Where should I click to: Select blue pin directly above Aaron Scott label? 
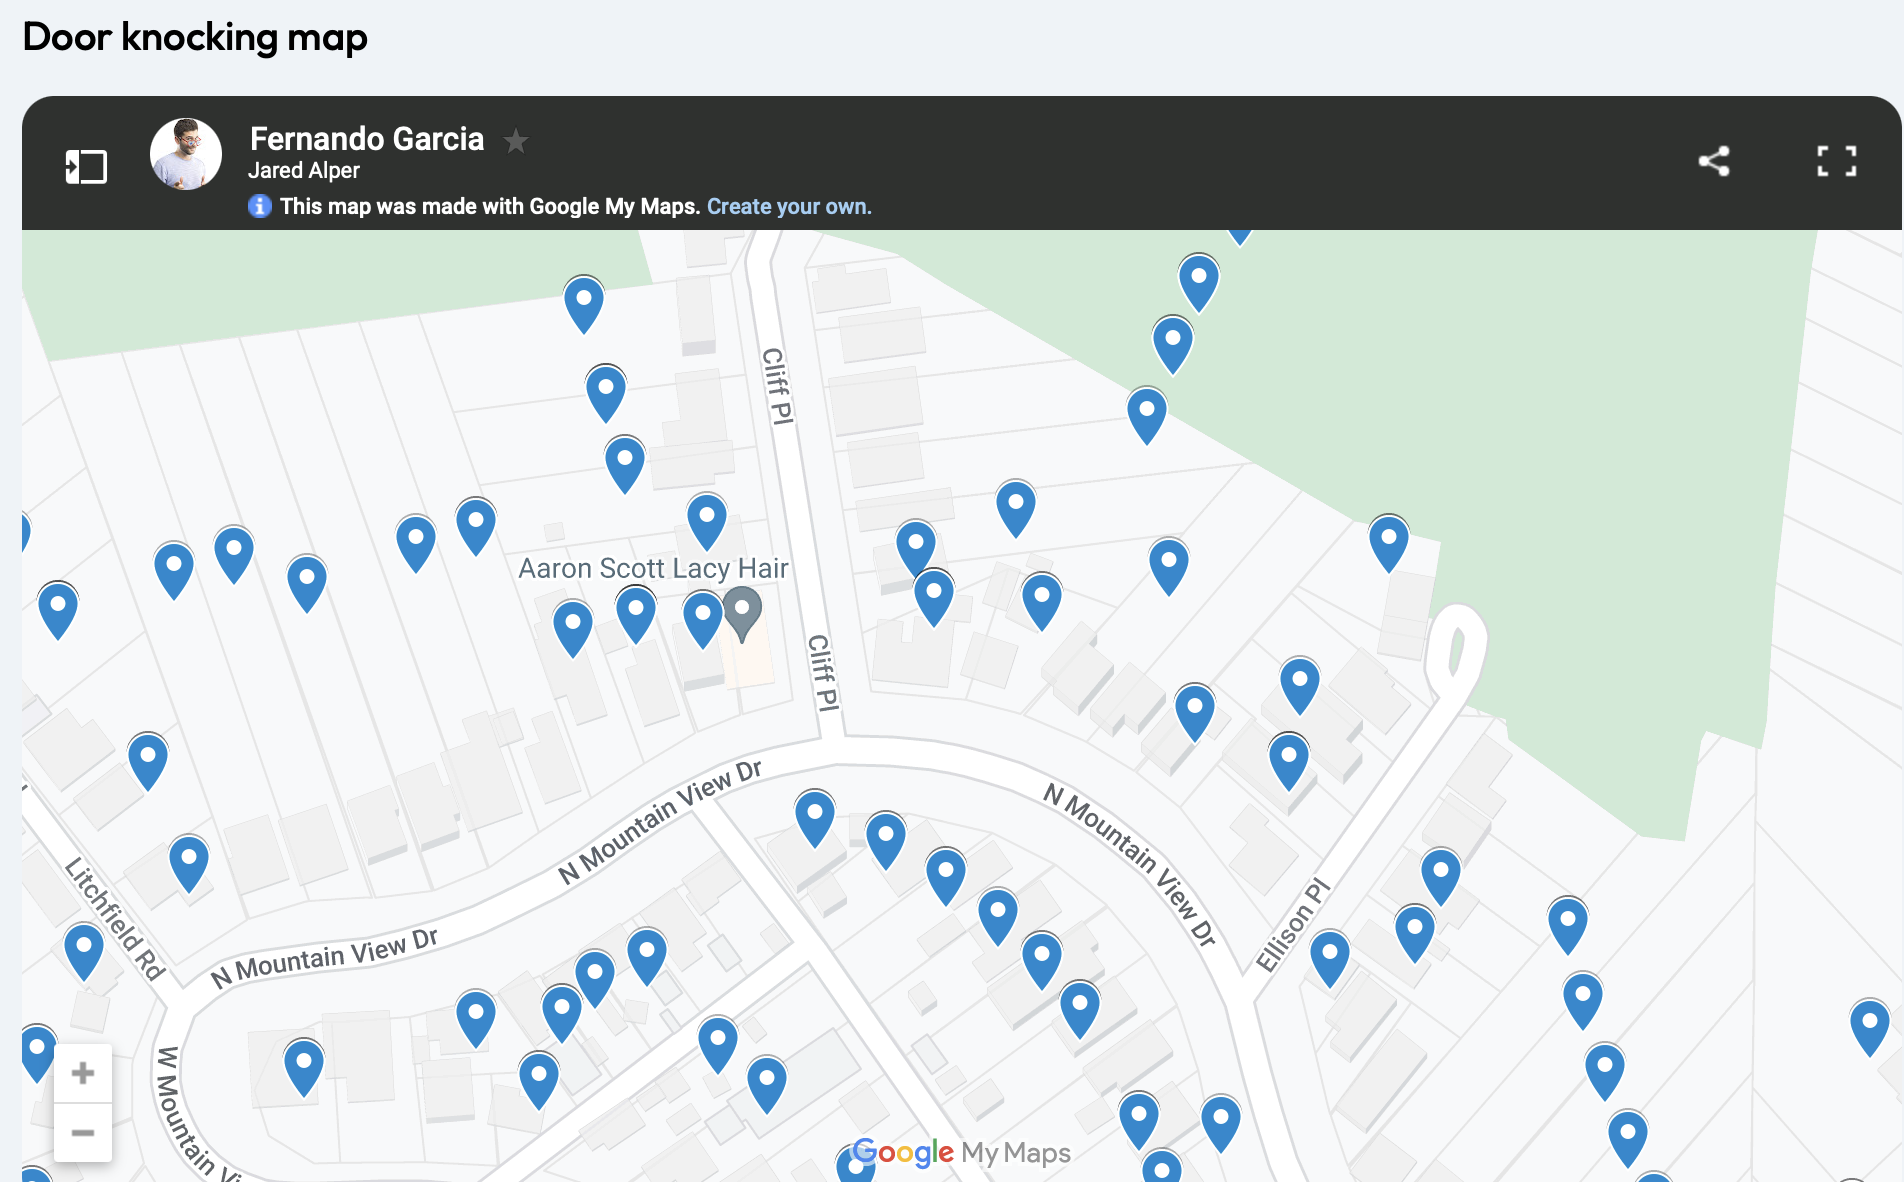point(706,516)
